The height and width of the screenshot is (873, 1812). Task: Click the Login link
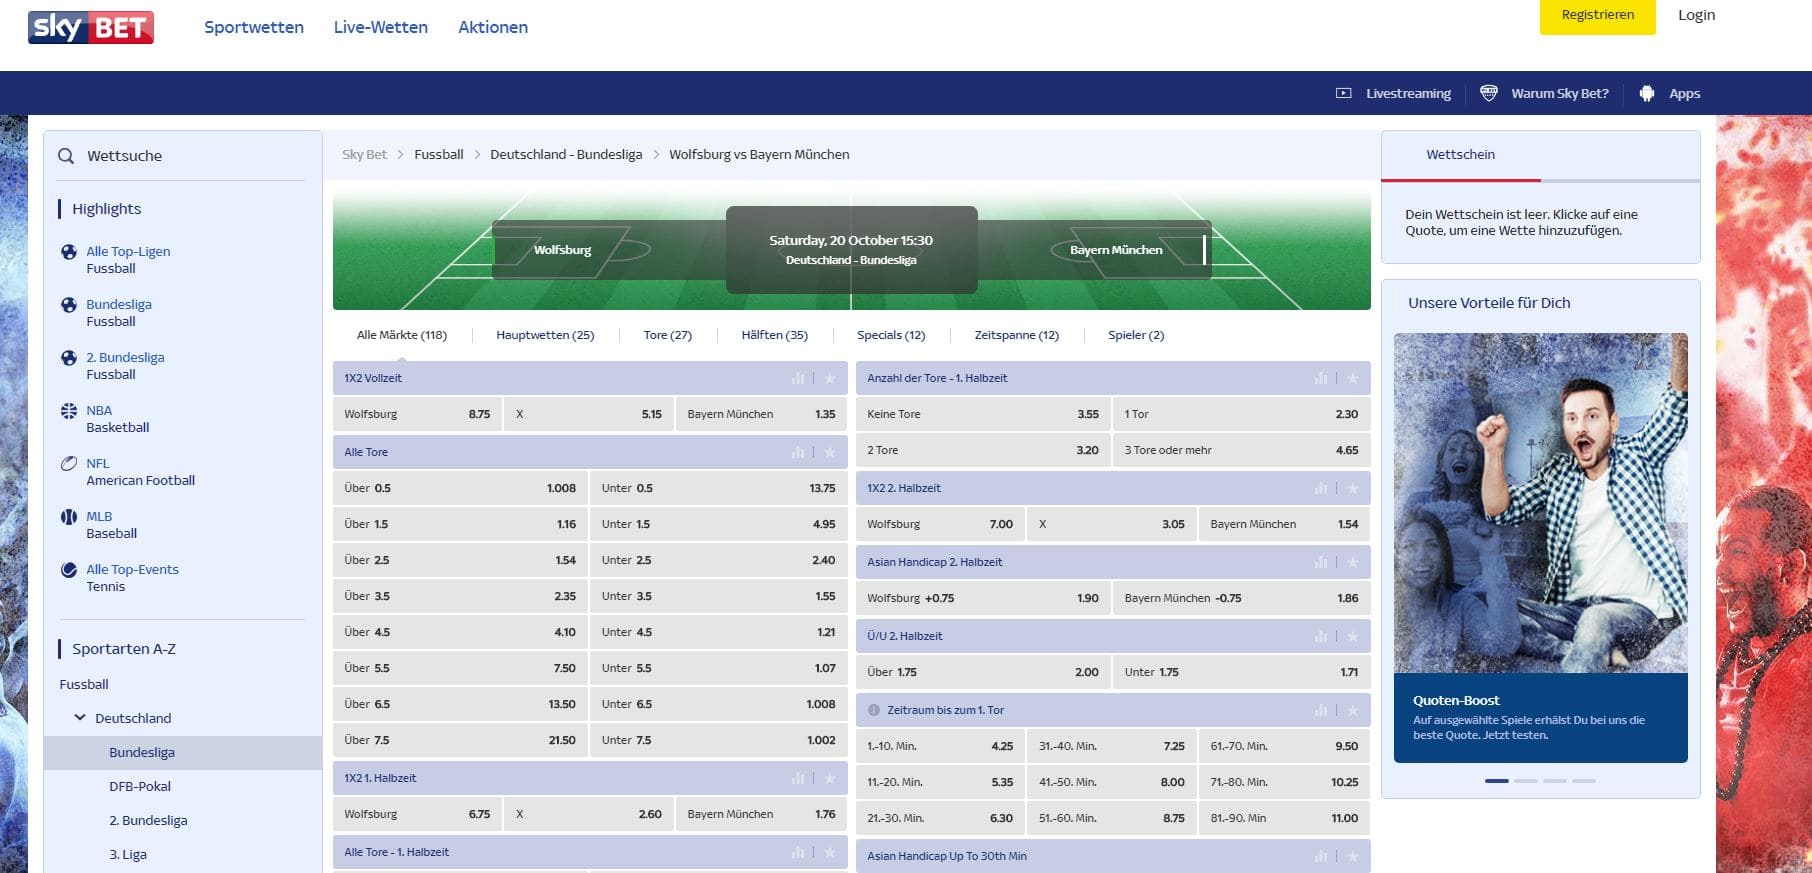pos(1696,15)
